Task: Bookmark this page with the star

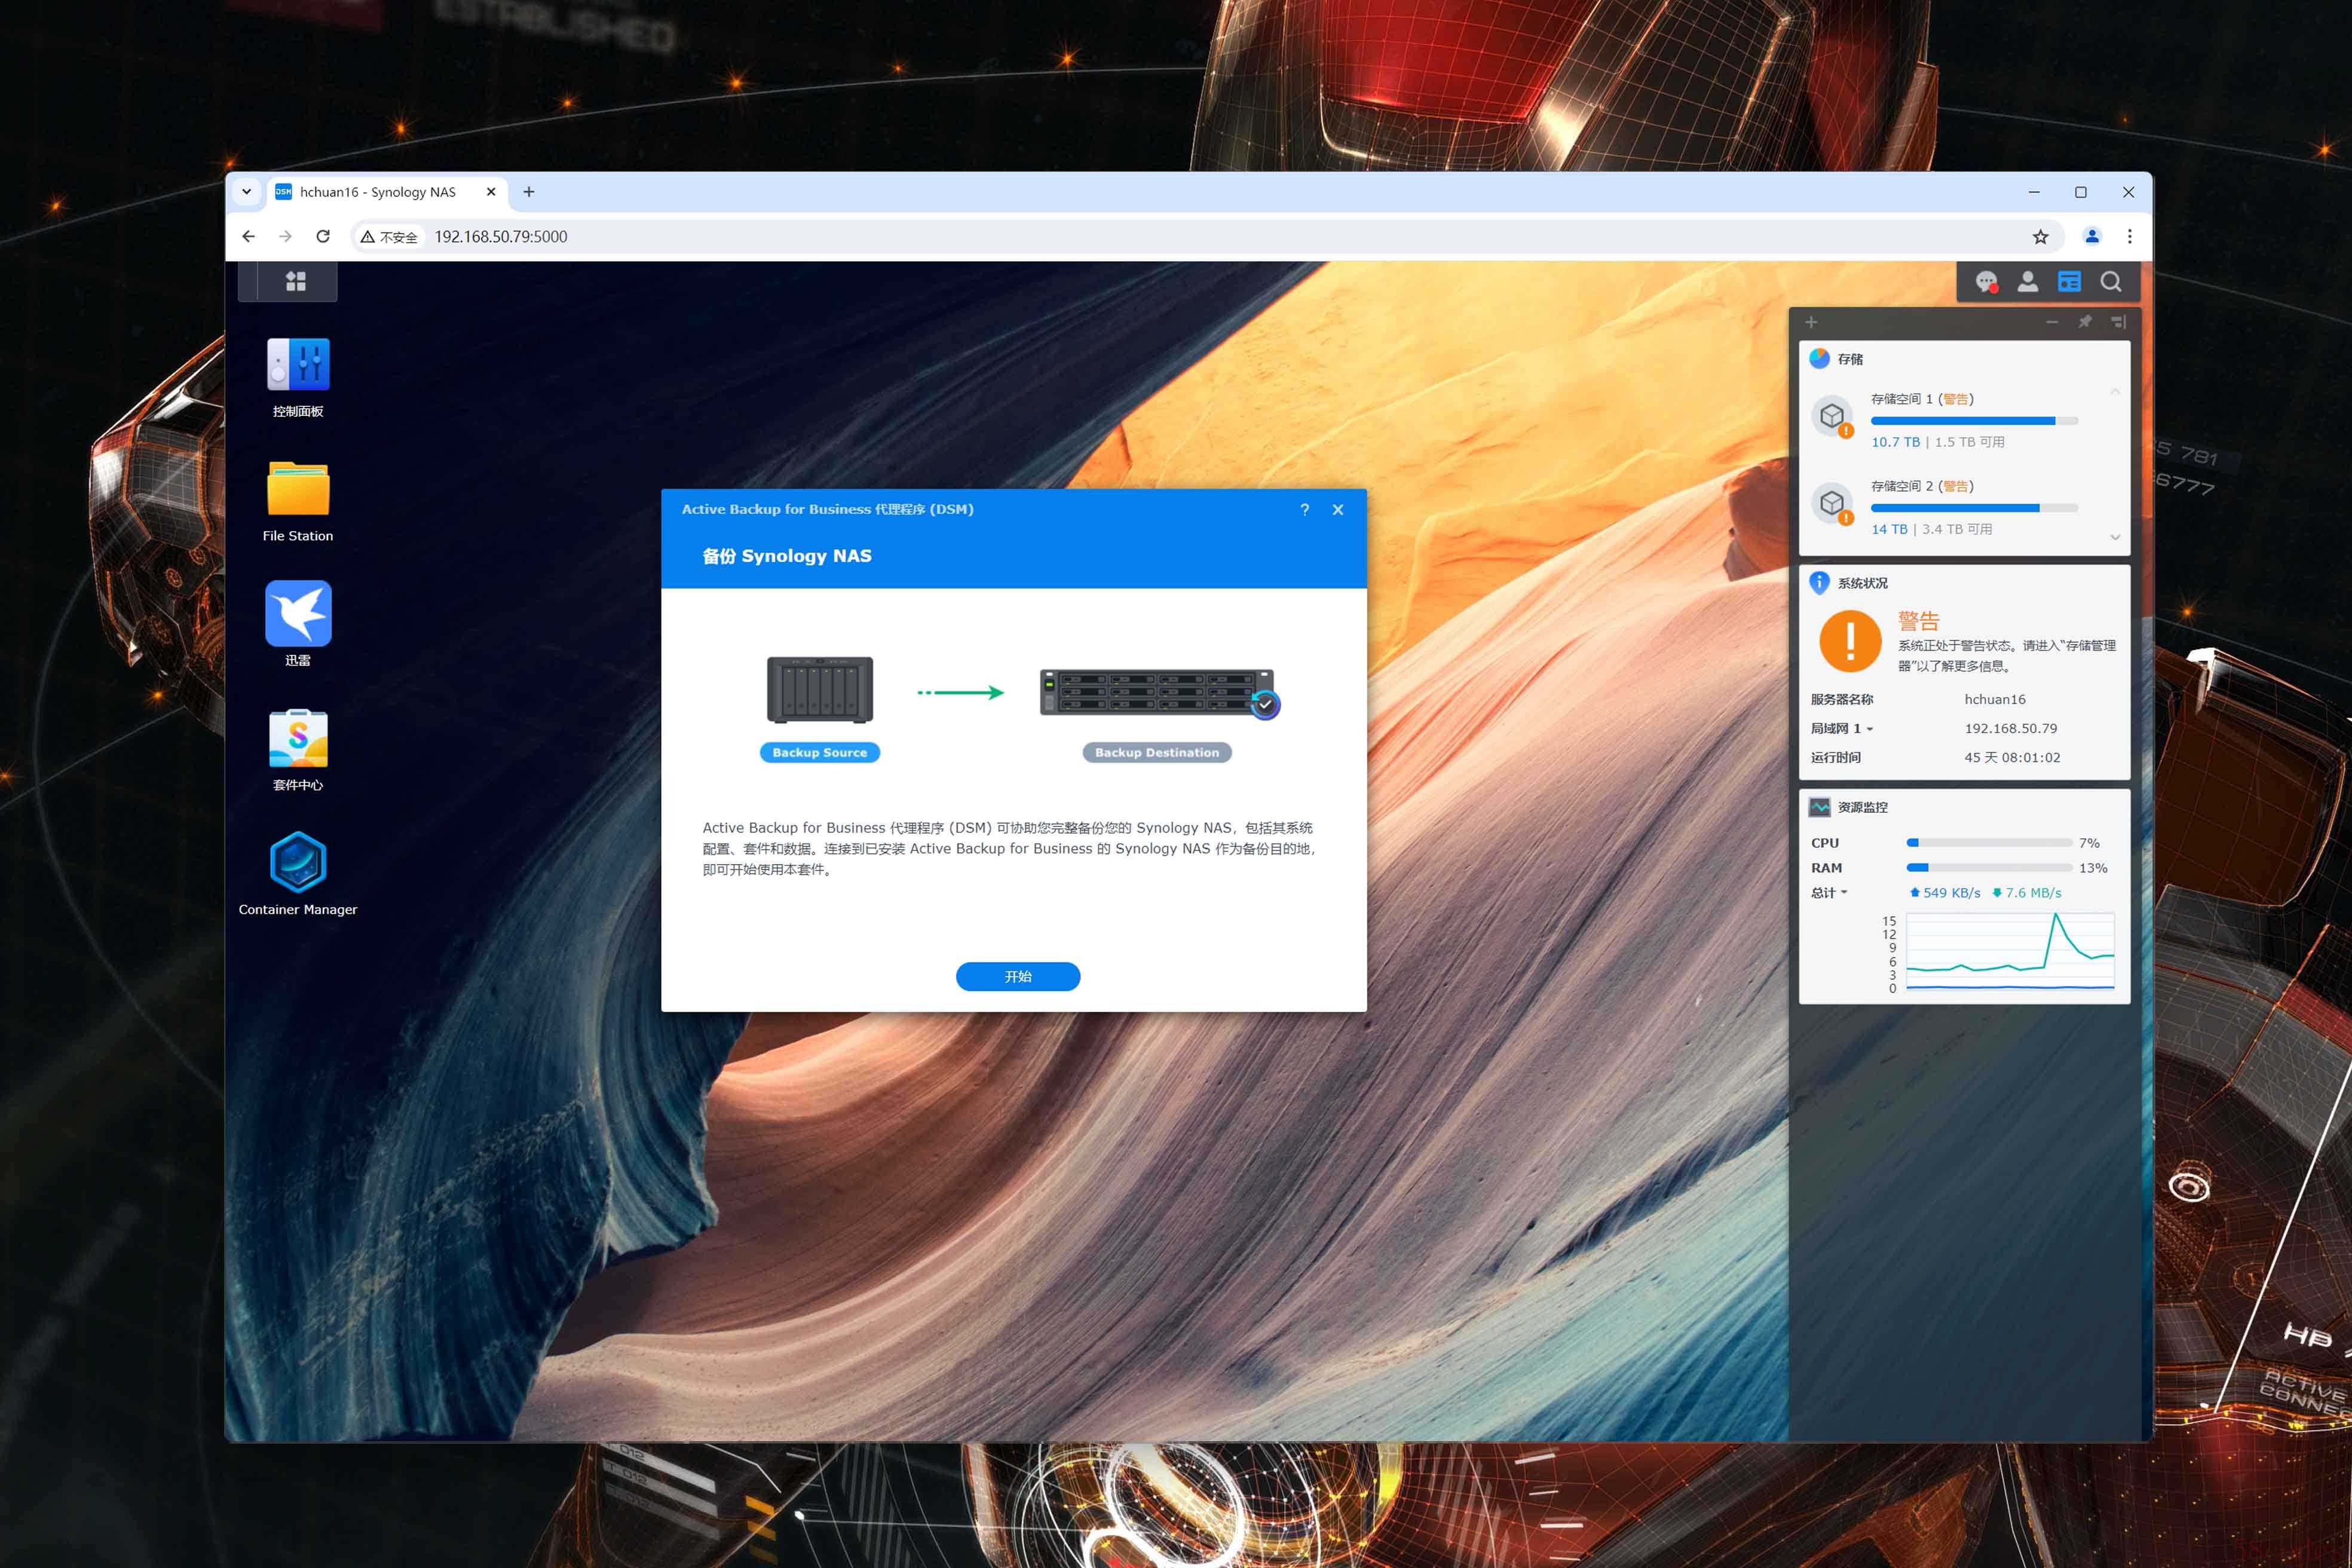Action: click(2041, 237)
